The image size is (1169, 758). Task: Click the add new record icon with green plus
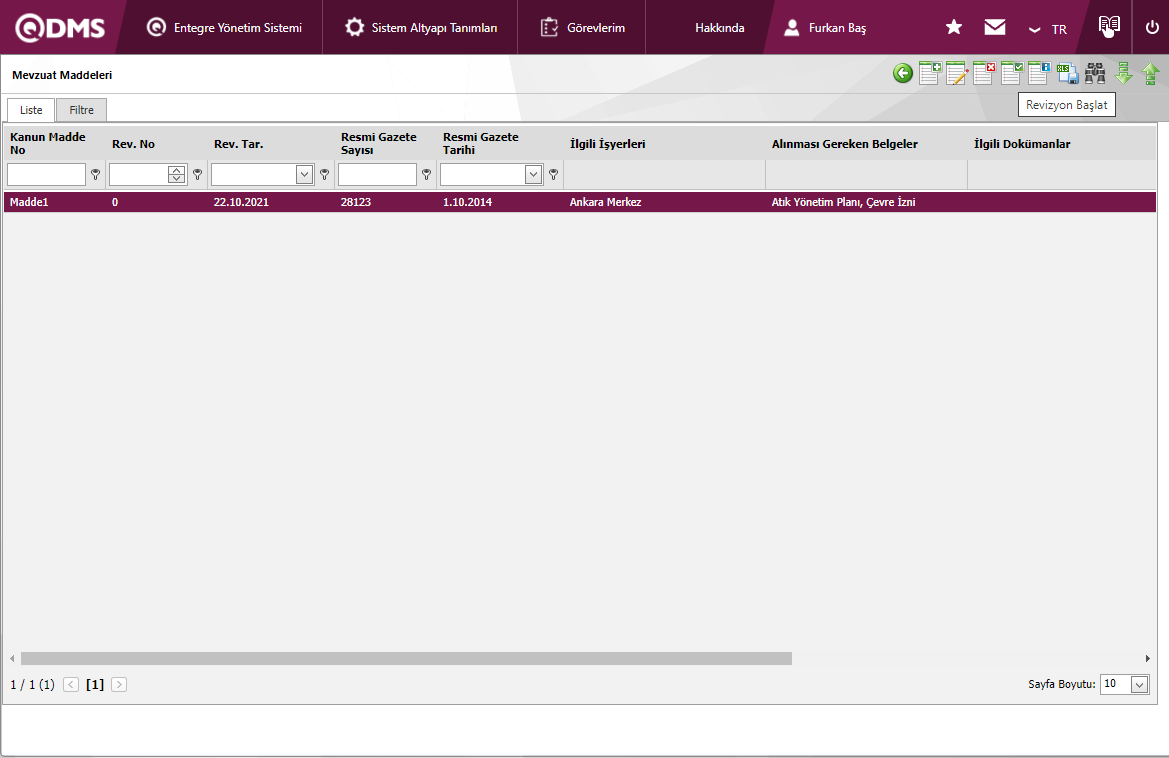pos(930,73)
